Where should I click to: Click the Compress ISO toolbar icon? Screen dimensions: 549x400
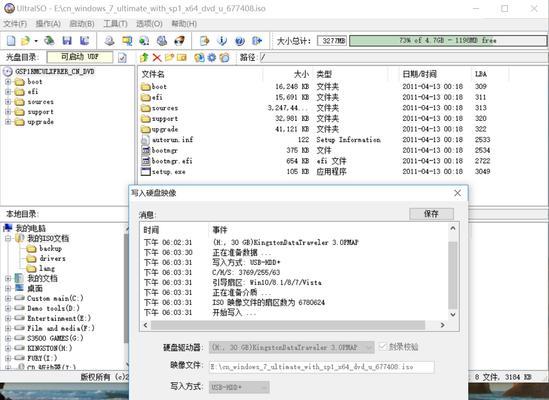pos(127,41)
